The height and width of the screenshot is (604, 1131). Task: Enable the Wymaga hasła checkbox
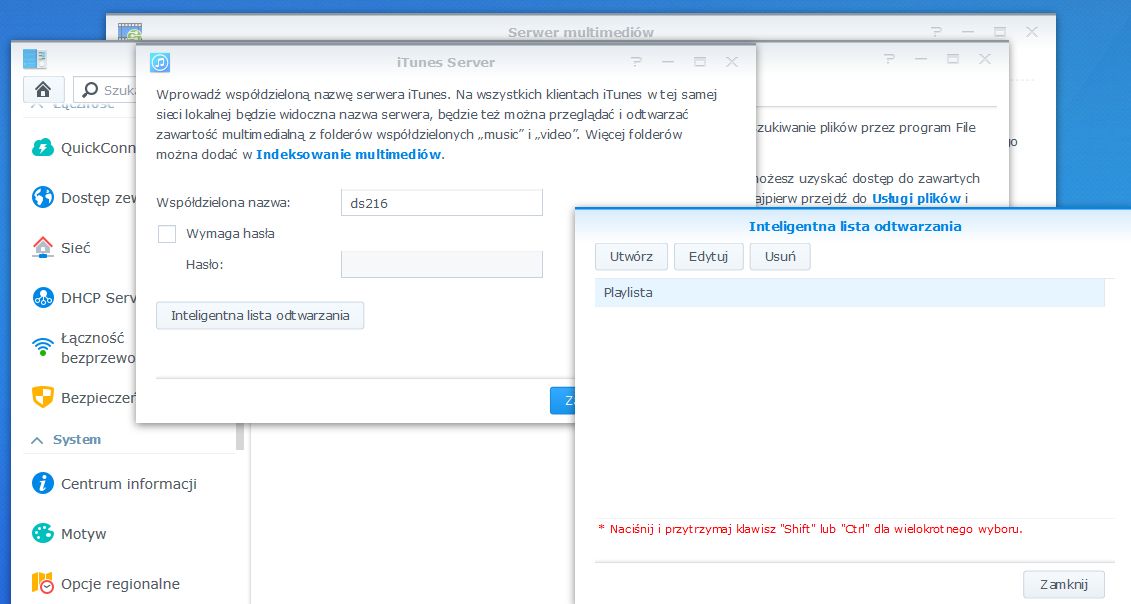[167, 234]
